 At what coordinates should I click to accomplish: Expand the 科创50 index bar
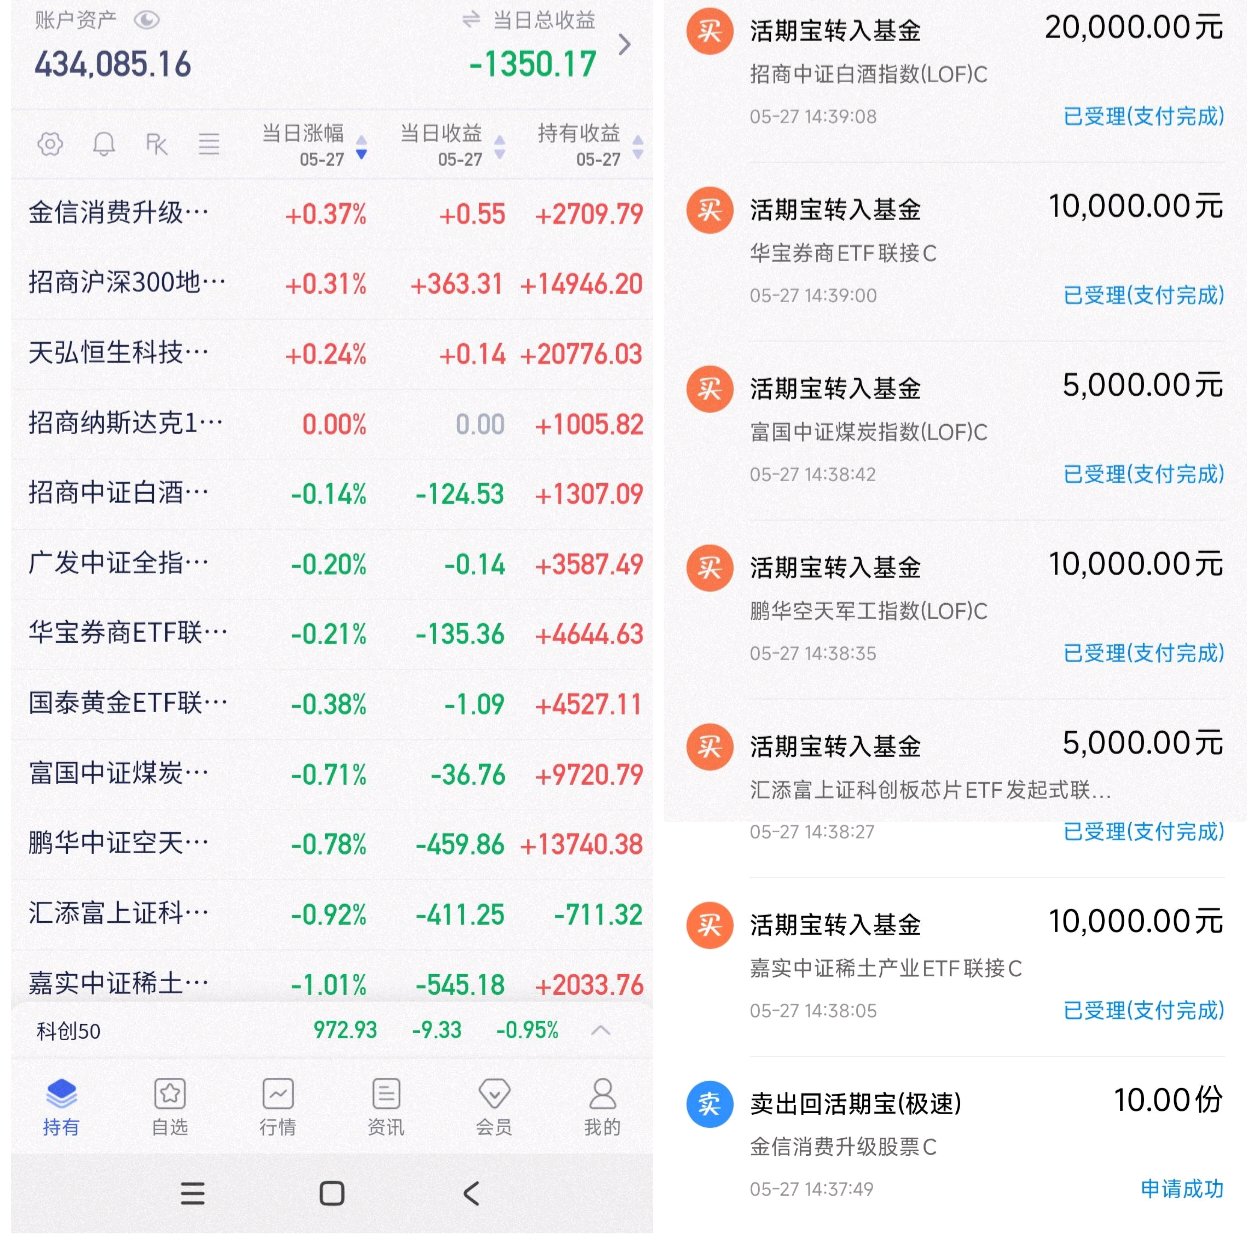[x=601, y=1030]
